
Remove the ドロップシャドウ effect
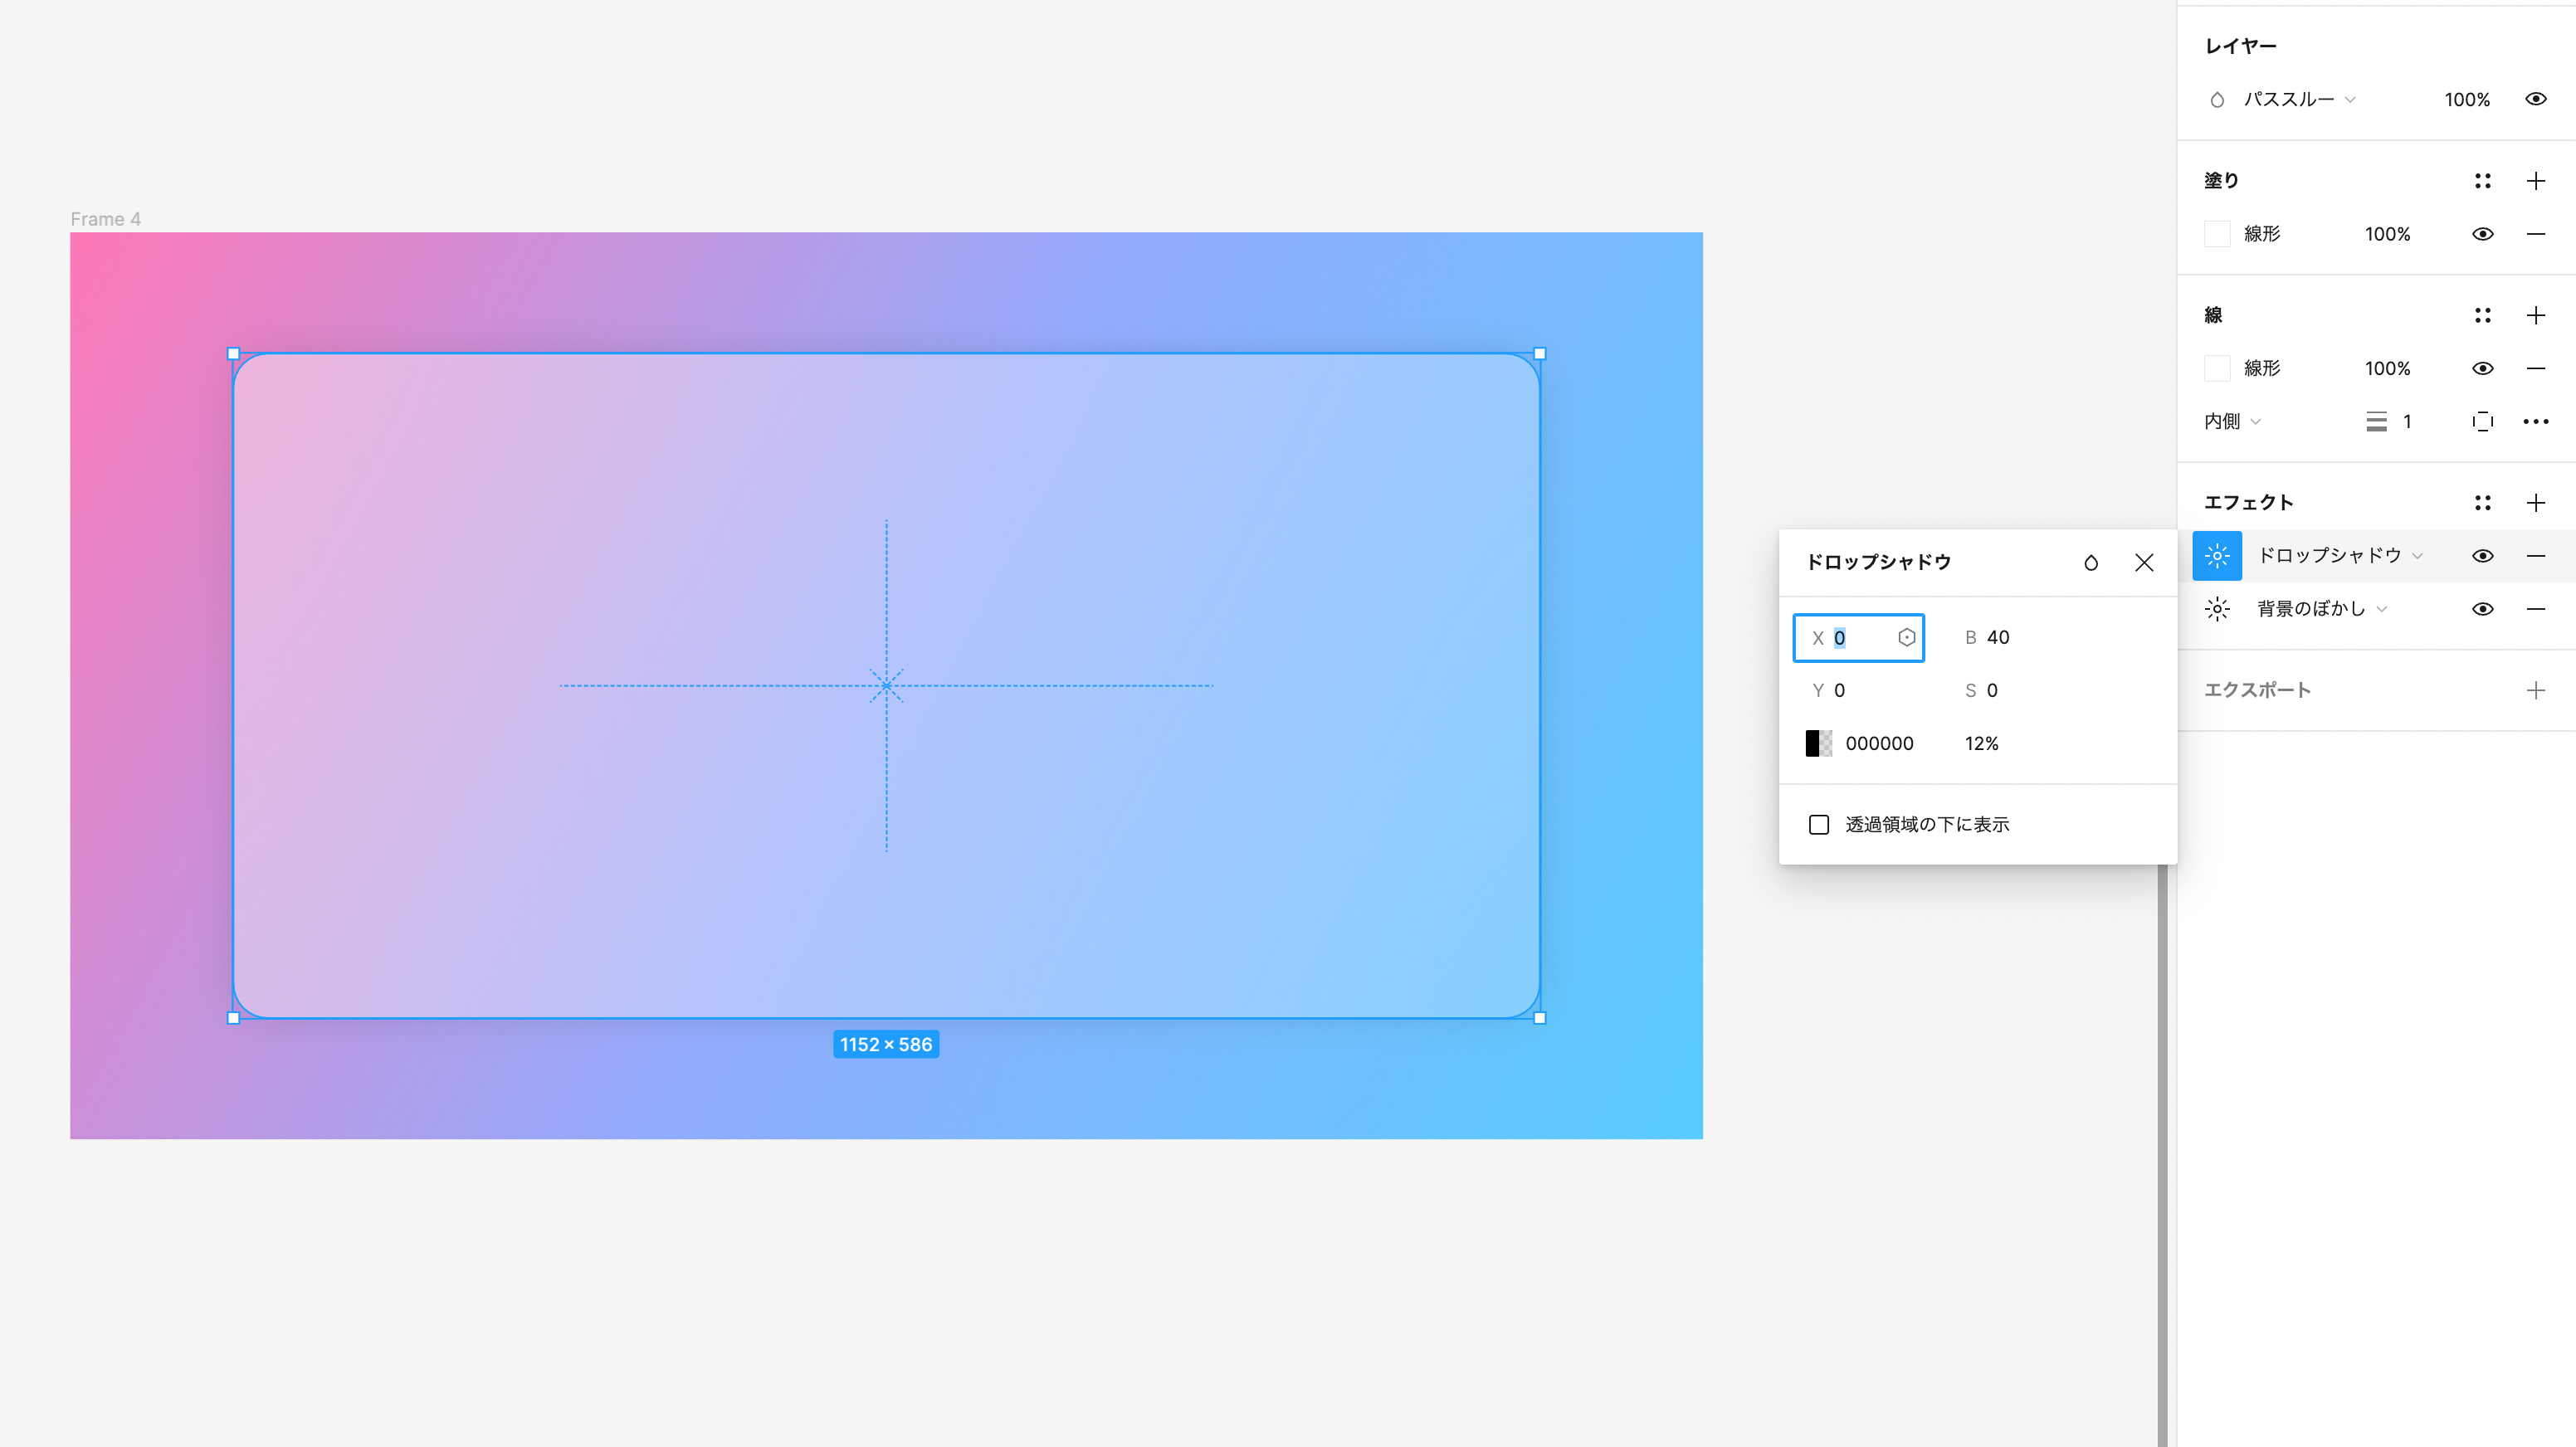(x=2535, y=556)
